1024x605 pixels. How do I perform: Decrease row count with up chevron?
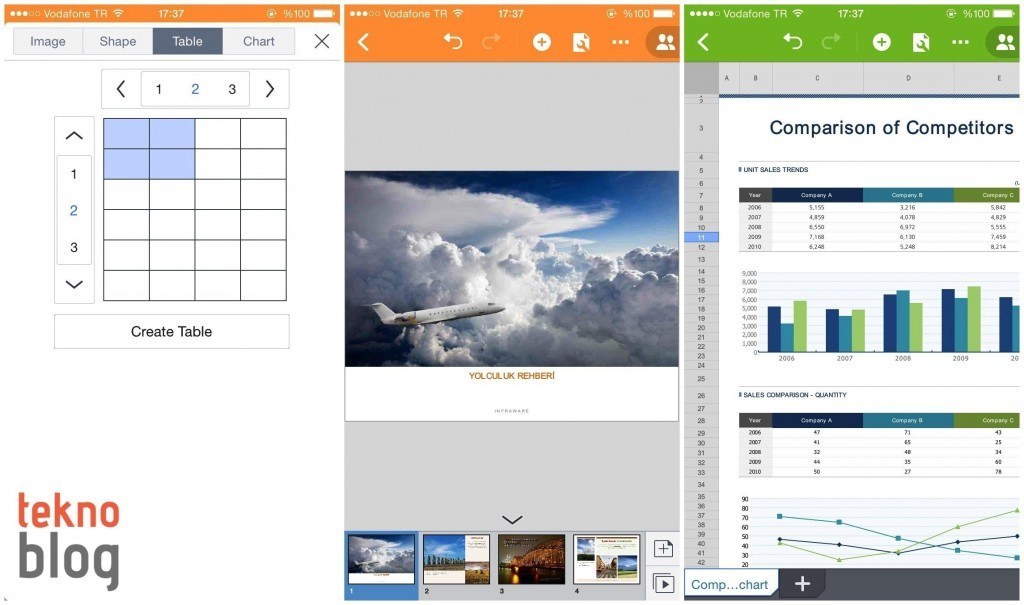[74, 136]
